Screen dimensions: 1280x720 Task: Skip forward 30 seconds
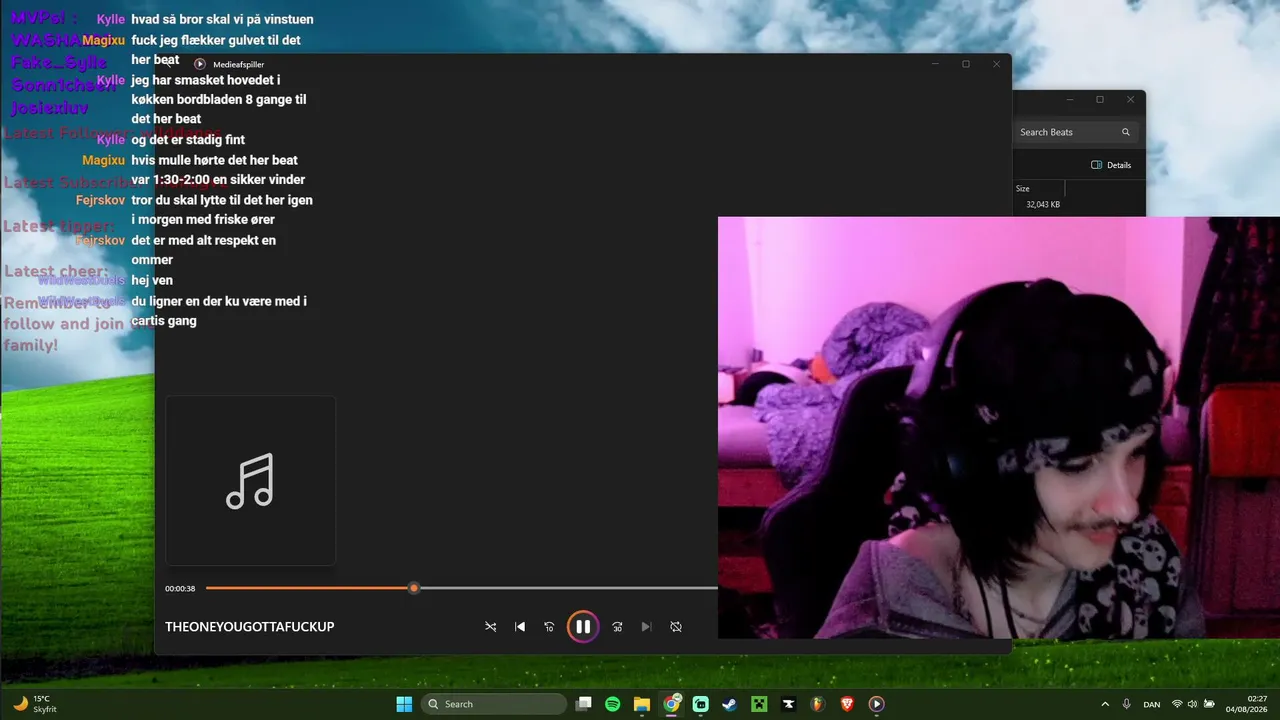pyautogui.click(x=617, y=627)
